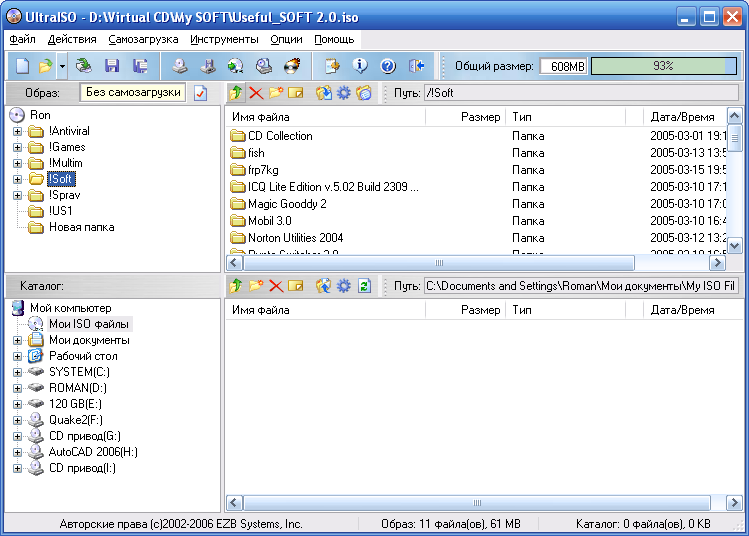Expand the !Antiviral folder node
This screenshot has height=536, width=749.
click(x=17, y=131)
